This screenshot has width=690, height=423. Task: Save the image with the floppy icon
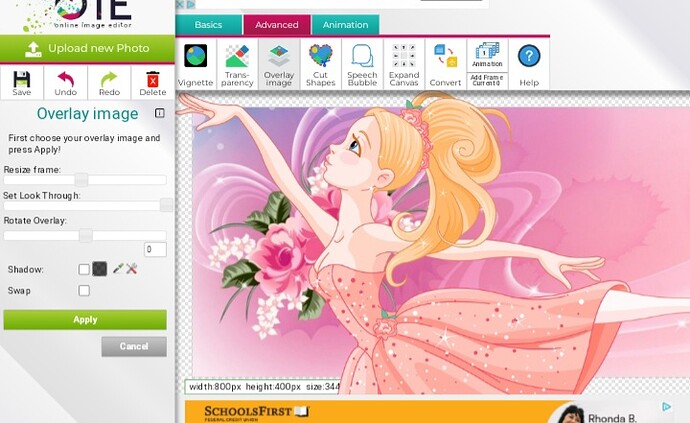22,82
